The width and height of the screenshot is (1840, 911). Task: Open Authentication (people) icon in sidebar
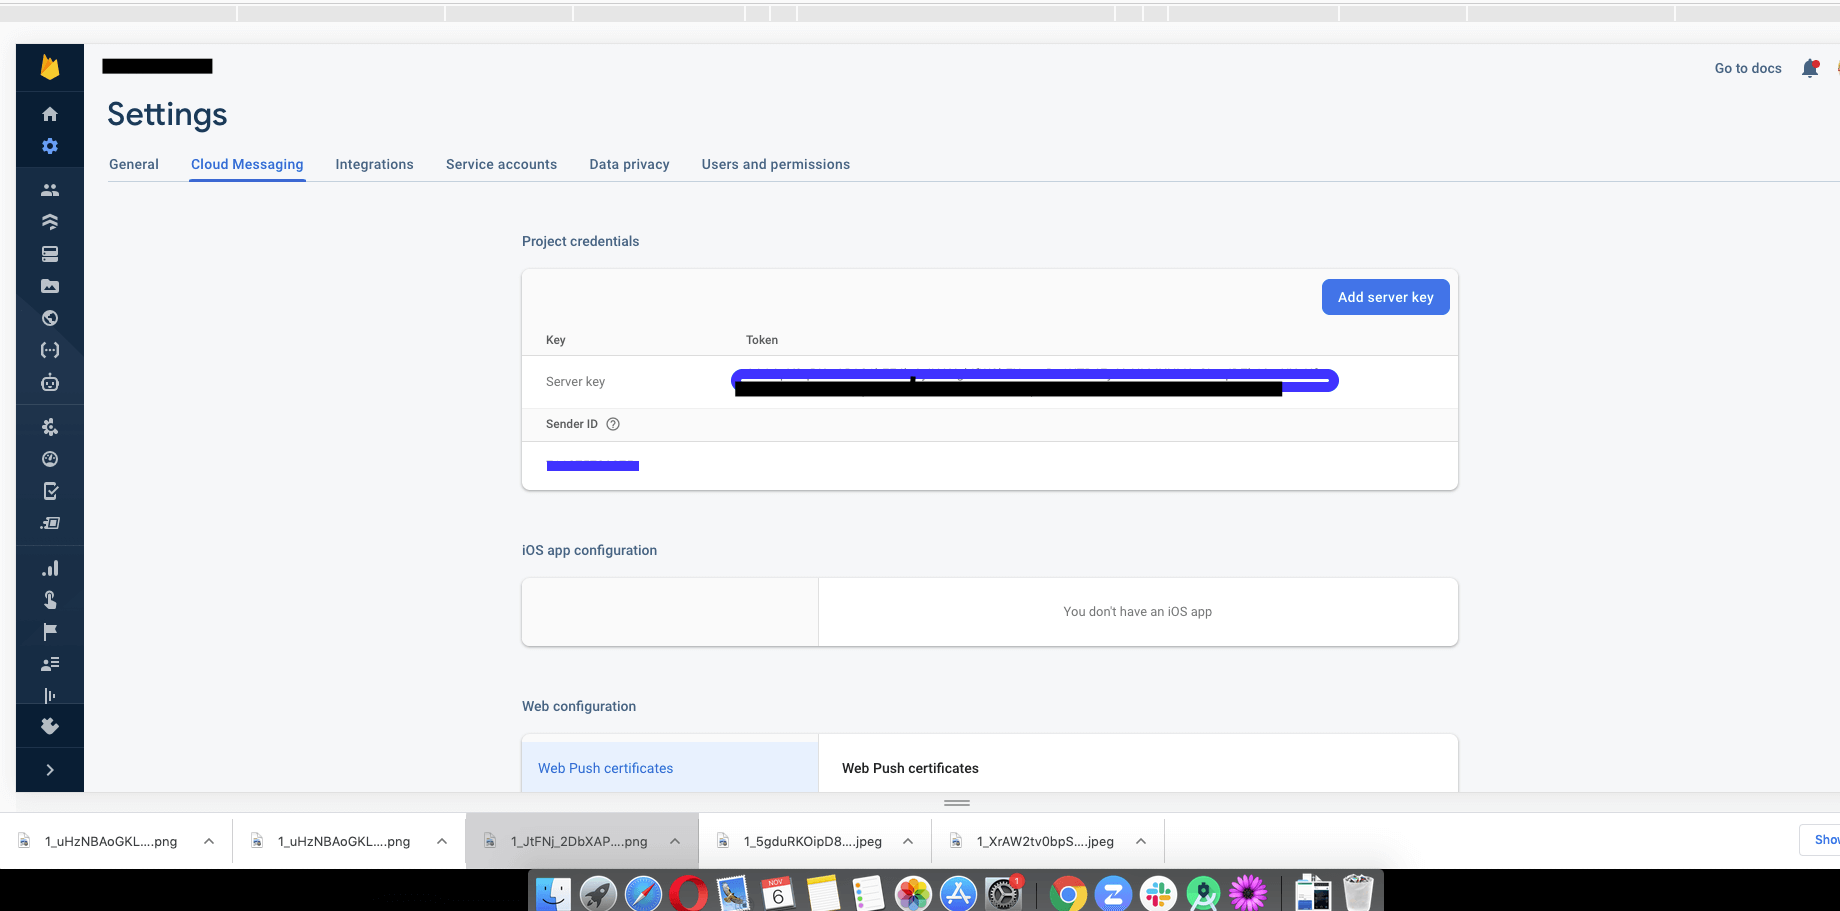point(50,190)
